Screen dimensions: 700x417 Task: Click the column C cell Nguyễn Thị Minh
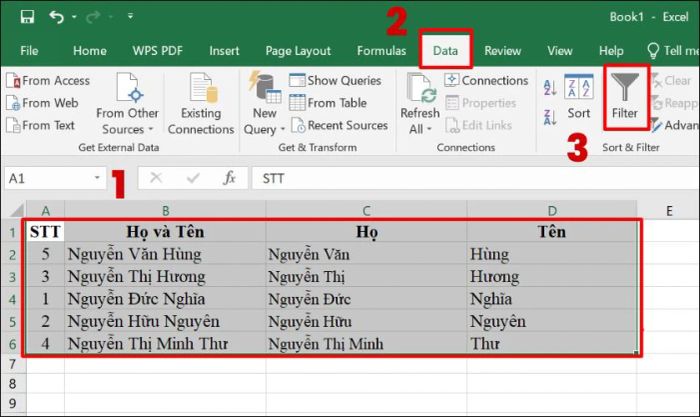[x=366, y=343]
